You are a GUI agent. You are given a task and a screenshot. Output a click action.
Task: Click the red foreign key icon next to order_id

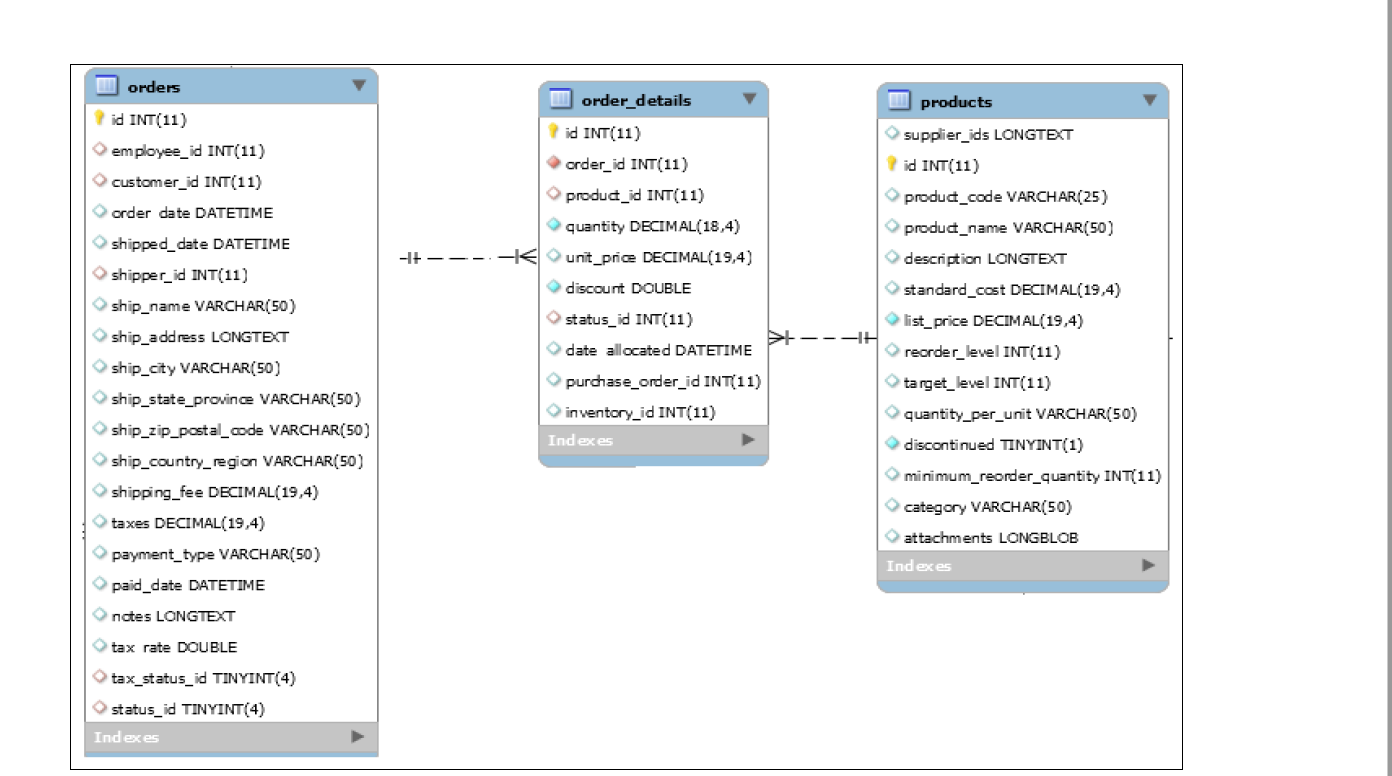pos(553,163)
